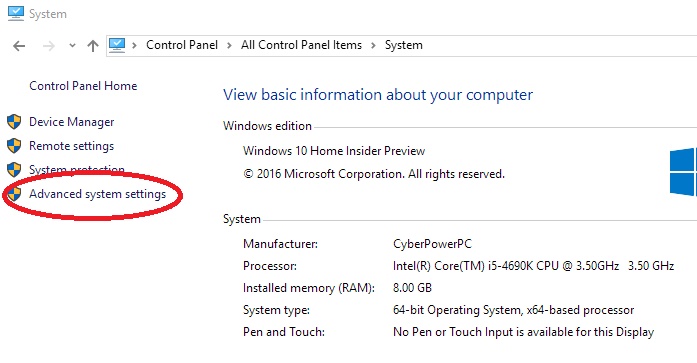Expand the chevron before System breadcrumb
Screen dimensions: 697x363
(x=373, y=45)
